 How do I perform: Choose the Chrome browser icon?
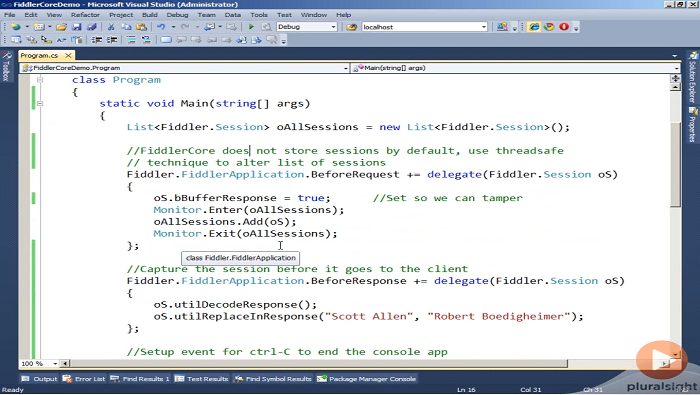pyautogui.click(x=549, y=27)
